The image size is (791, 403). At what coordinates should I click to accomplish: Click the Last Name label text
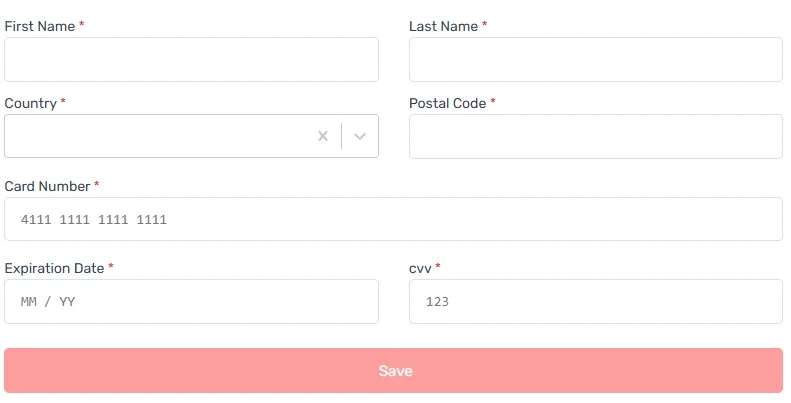[x=443, y=27]
